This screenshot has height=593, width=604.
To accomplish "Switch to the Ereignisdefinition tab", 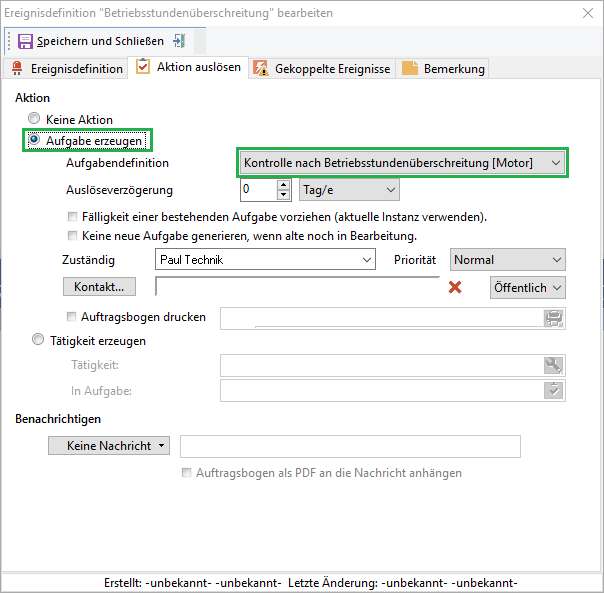I will (66, 69).
